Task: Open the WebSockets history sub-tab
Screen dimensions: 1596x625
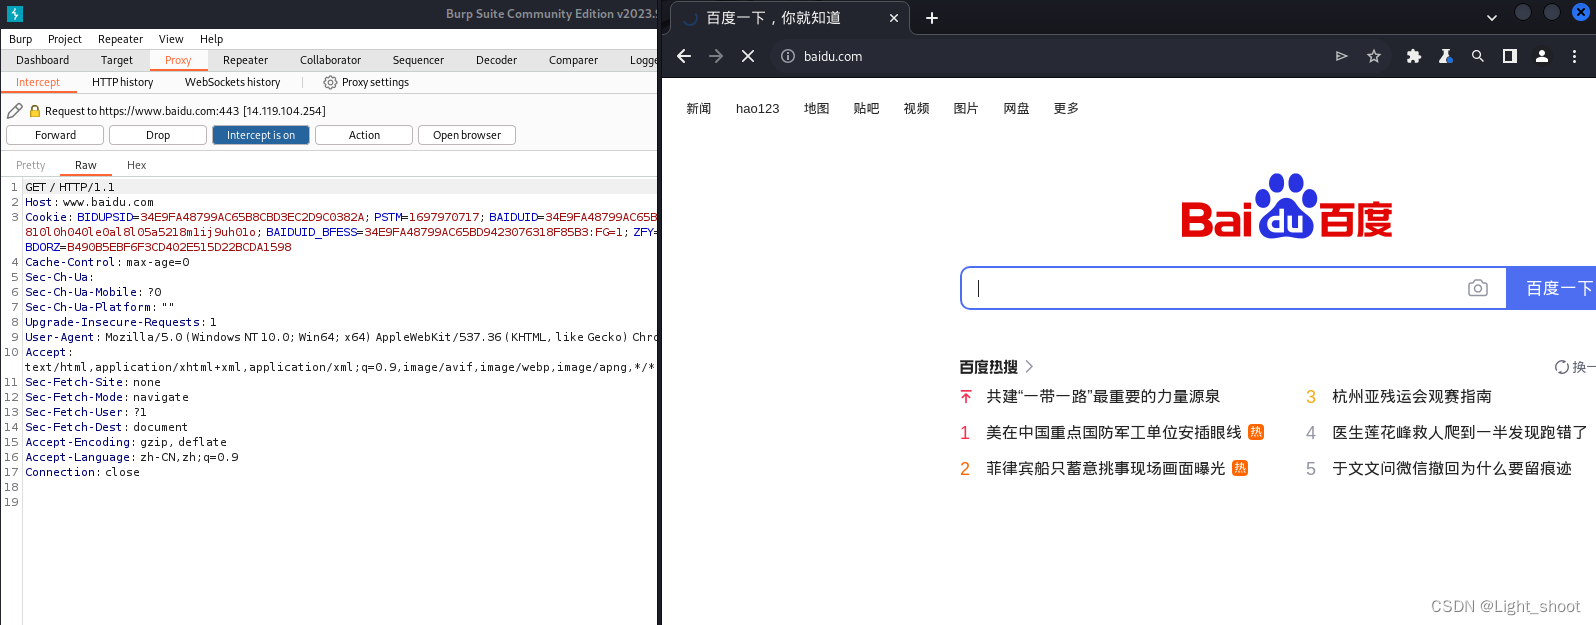Action: [233, 82]
